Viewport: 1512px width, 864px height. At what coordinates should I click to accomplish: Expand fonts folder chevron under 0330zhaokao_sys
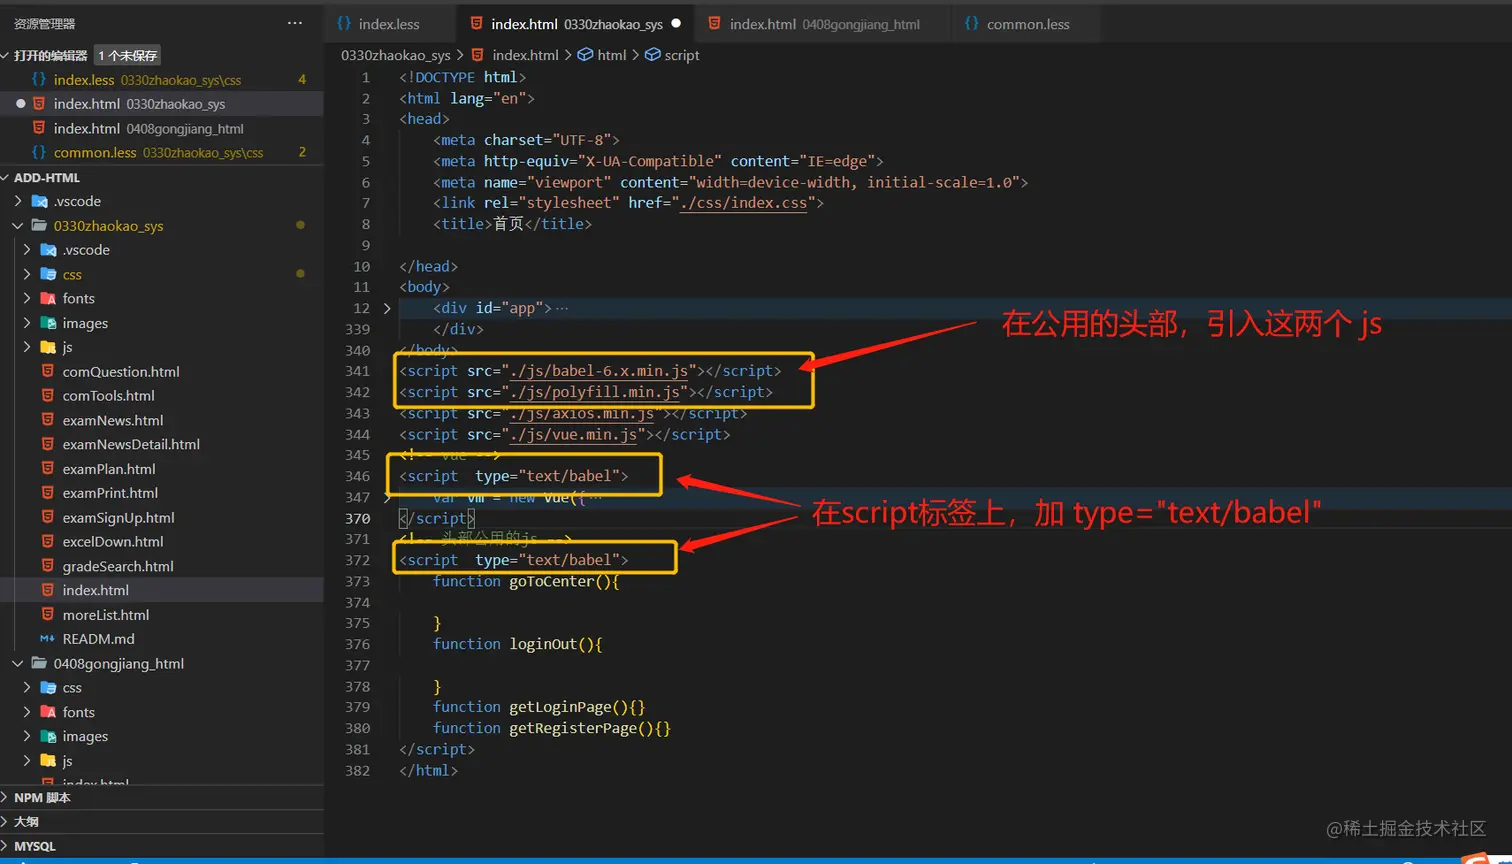26,298
